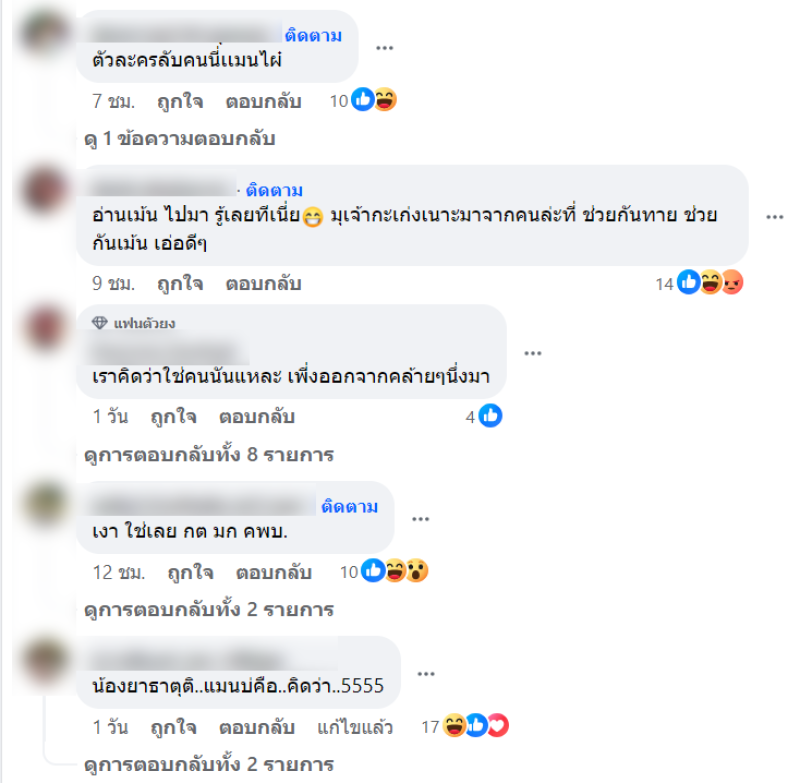800x783 pixels.
Task: Open three-dot menu on 14-reaction comment
Action: point(774,217)
